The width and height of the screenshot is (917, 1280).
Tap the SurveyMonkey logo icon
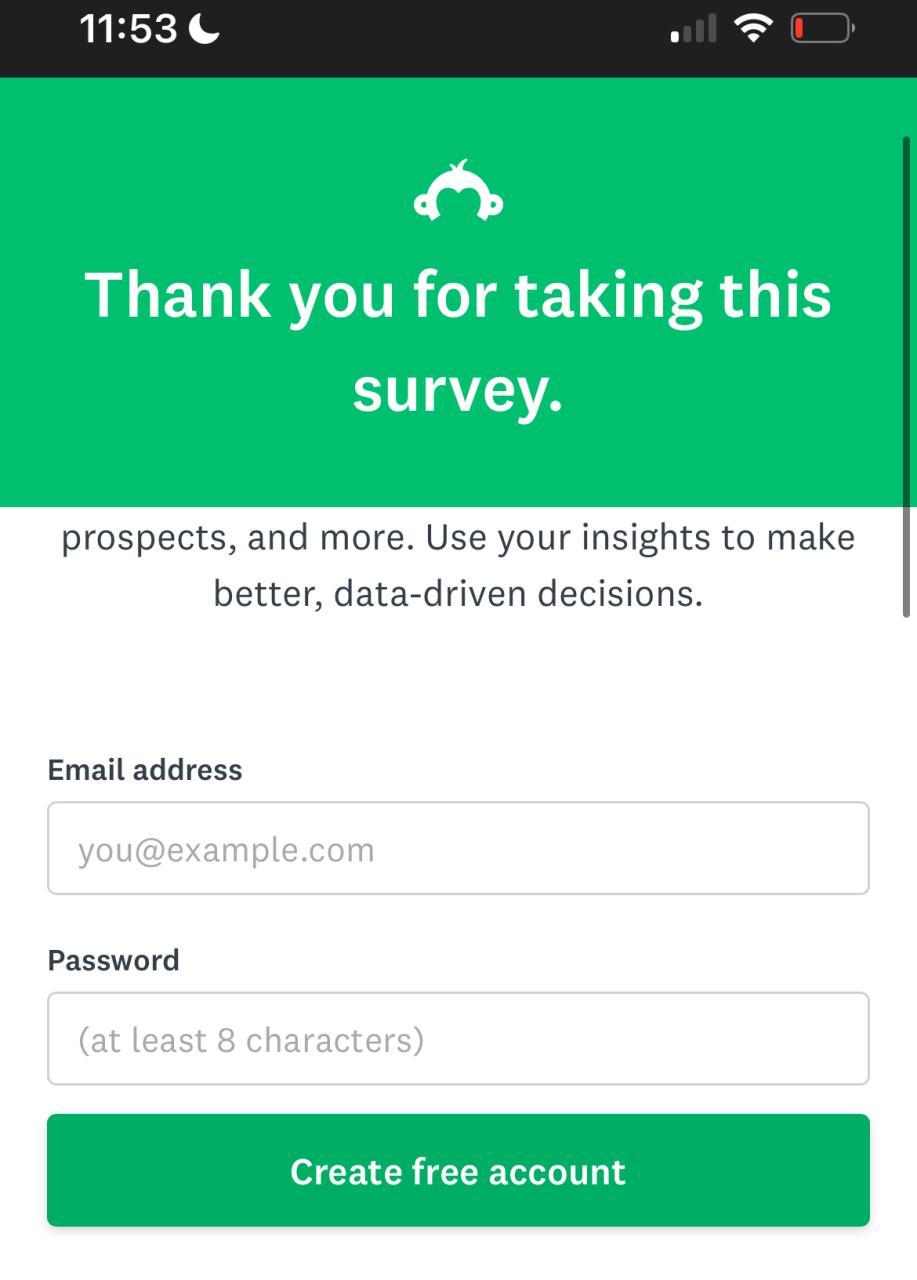(458, 191)
